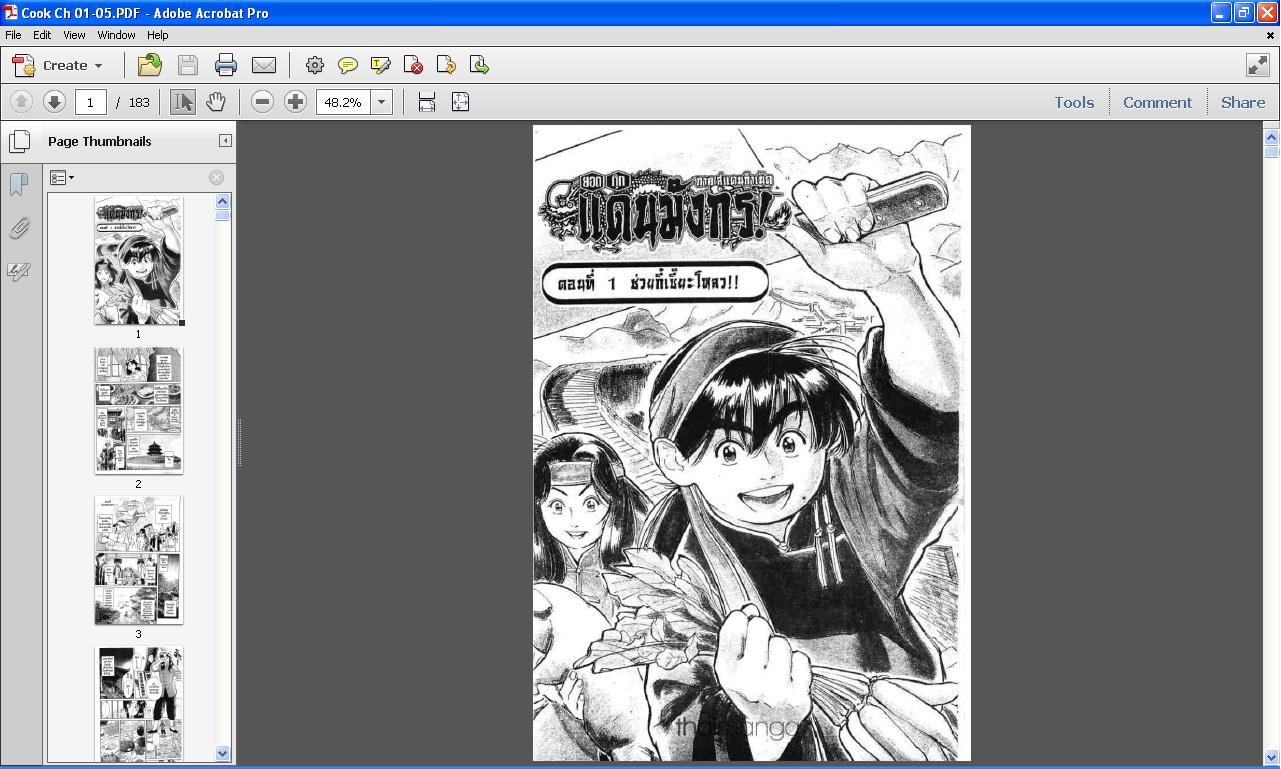Activate the Hand pan tool
1281x769 pixels.
point(216,101)
